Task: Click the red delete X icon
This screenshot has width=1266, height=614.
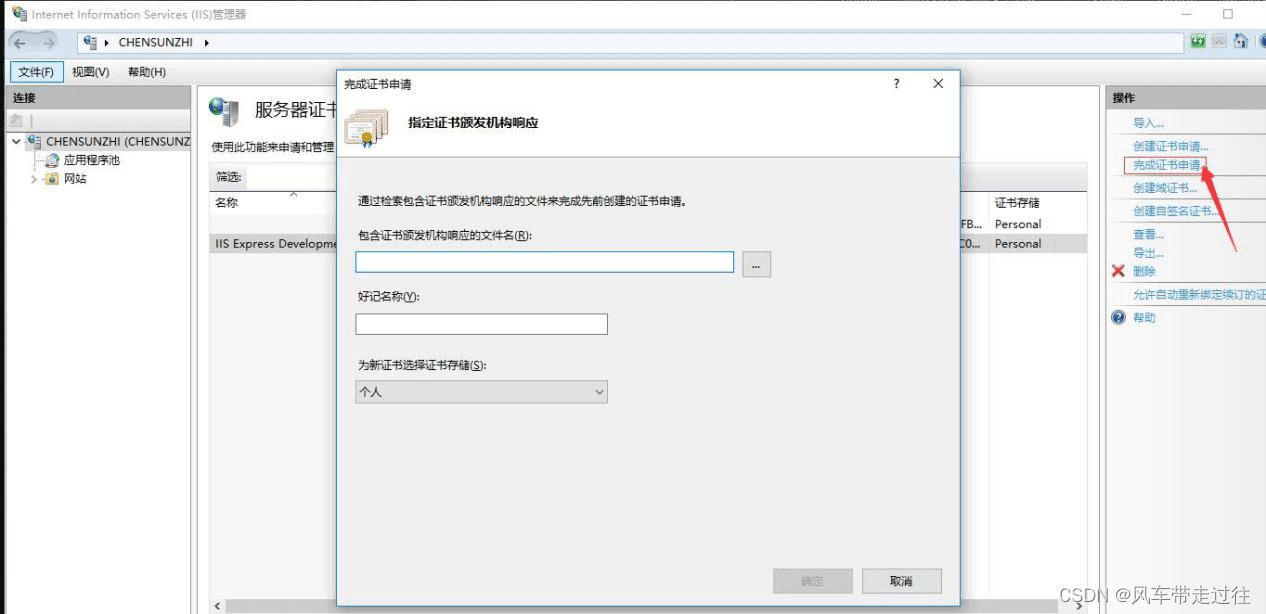Action: click(x=1119, y=271)
